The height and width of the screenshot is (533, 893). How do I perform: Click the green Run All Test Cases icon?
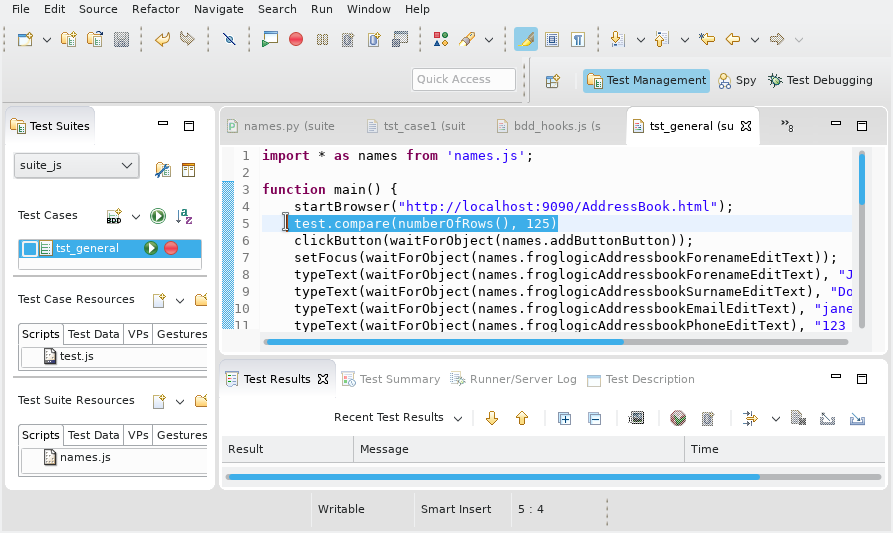pos(157,216)
